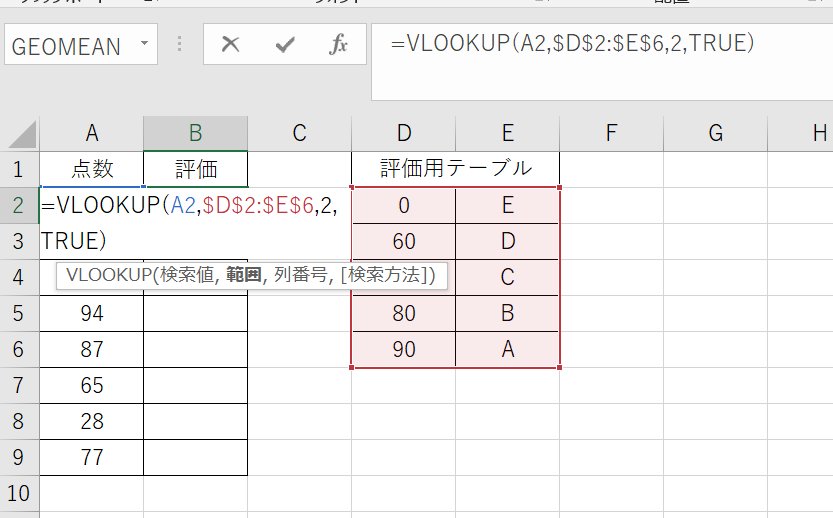Click the Enter checkmark formula button

(285, 45)
